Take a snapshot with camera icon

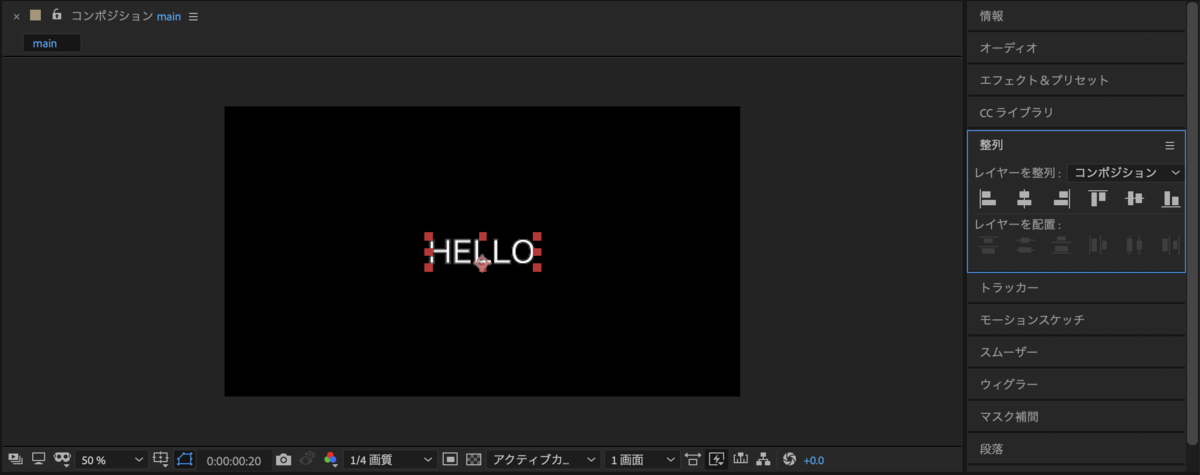(284, 459)
